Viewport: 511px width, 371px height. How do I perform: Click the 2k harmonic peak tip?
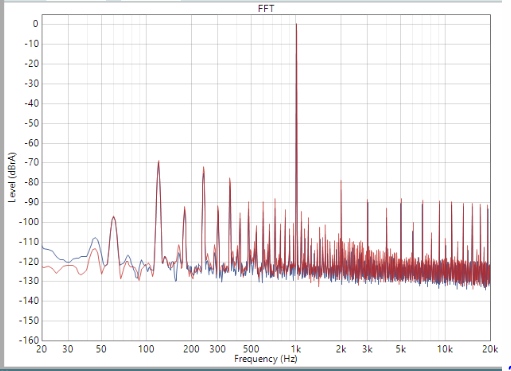click(341, 181)
